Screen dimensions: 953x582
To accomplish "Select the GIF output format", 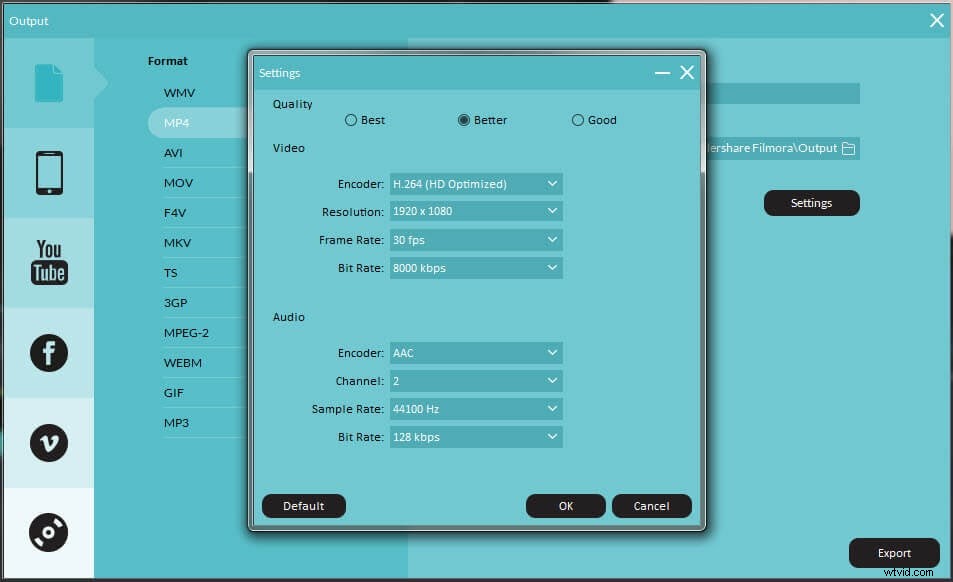I will point(173,392).
